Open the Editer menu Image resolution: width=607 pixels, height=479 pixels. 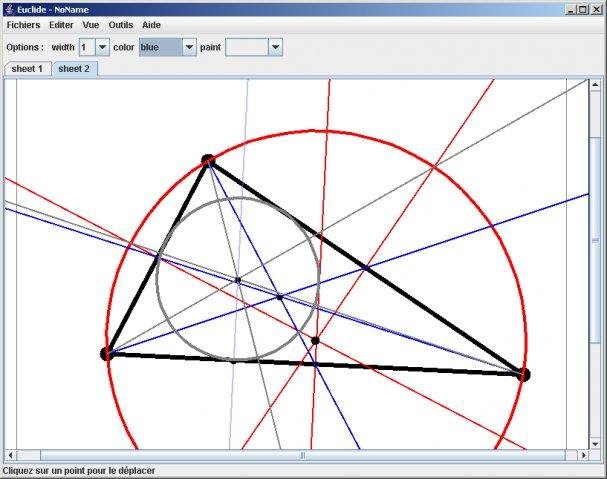tap(61, 25)
